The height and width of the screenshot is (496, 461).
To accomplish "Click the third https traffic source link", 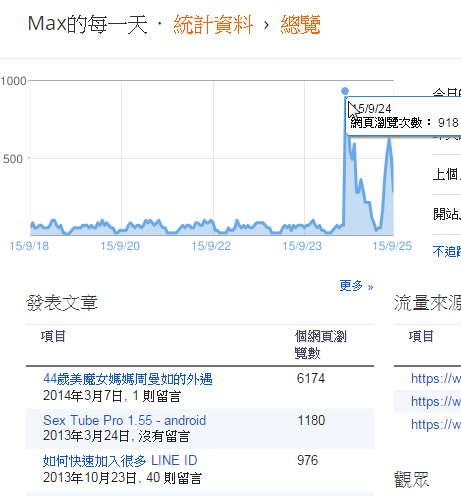I will [436, 424].
